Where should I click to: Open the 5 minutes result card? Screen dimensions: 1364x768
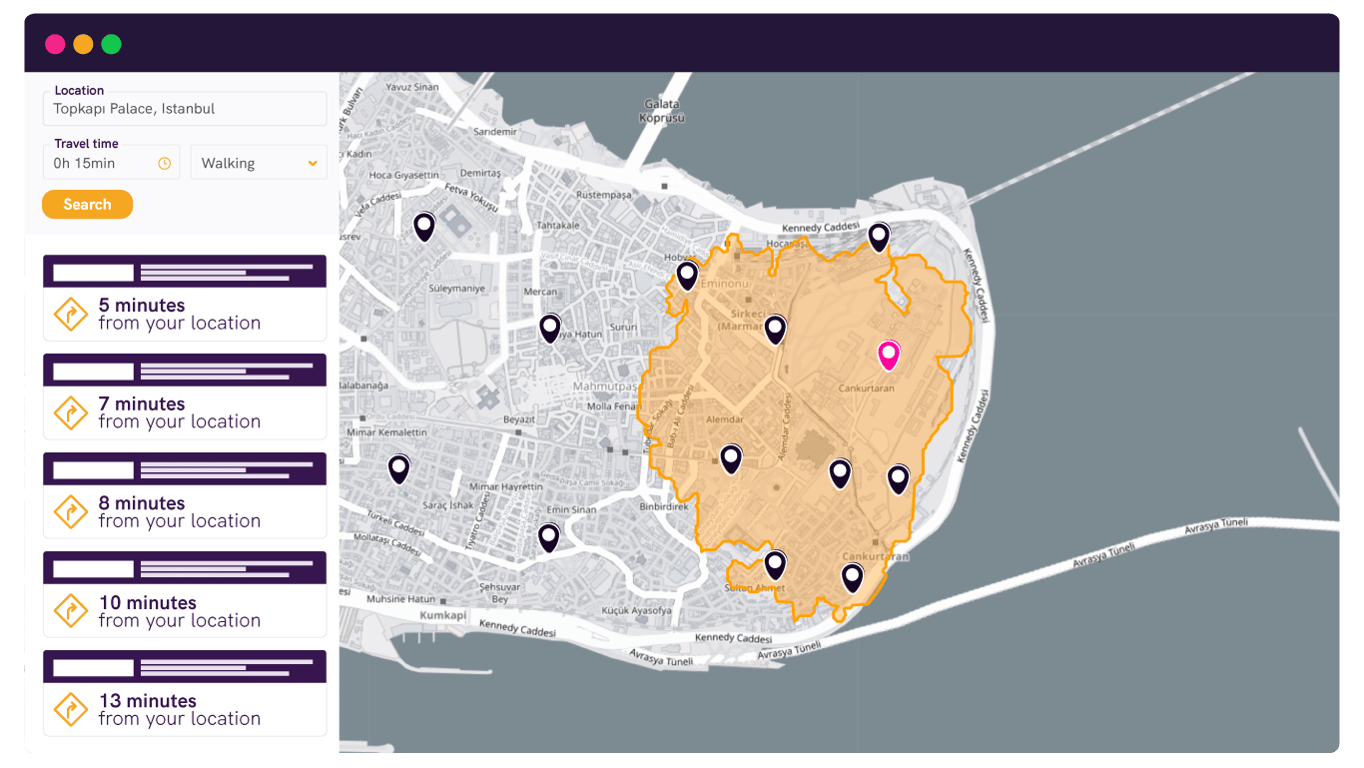point(185,298)
